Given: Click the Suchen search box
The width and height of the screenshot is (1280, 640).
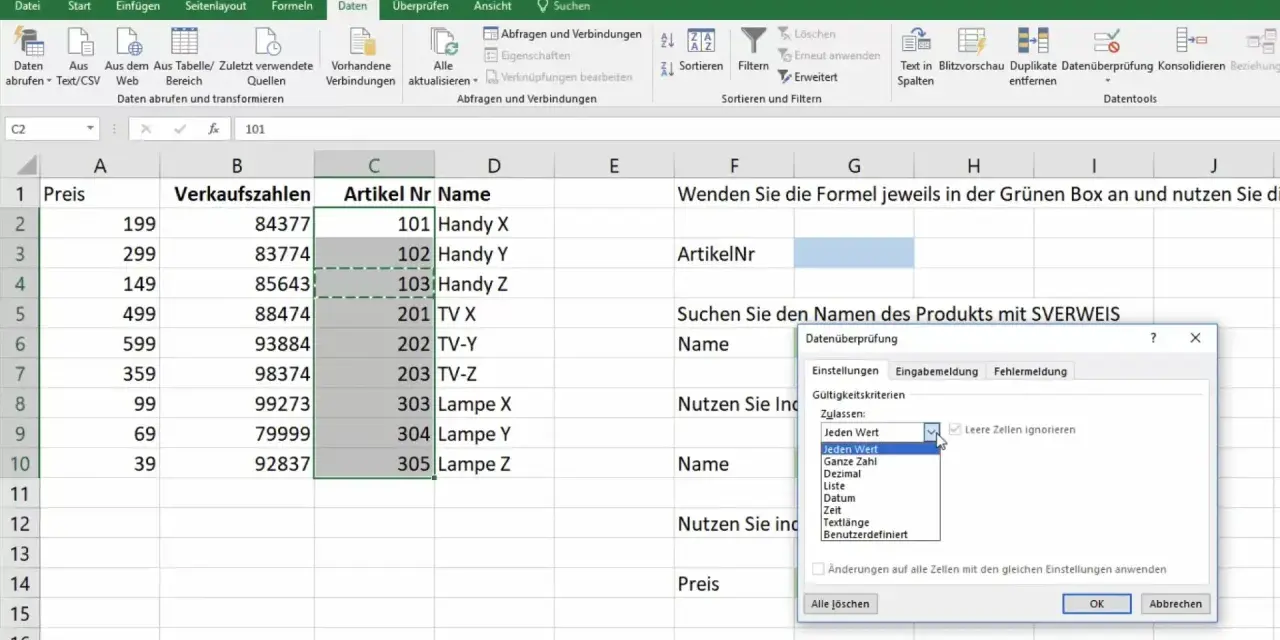Looking at the screenshot, I should (564, 6).
